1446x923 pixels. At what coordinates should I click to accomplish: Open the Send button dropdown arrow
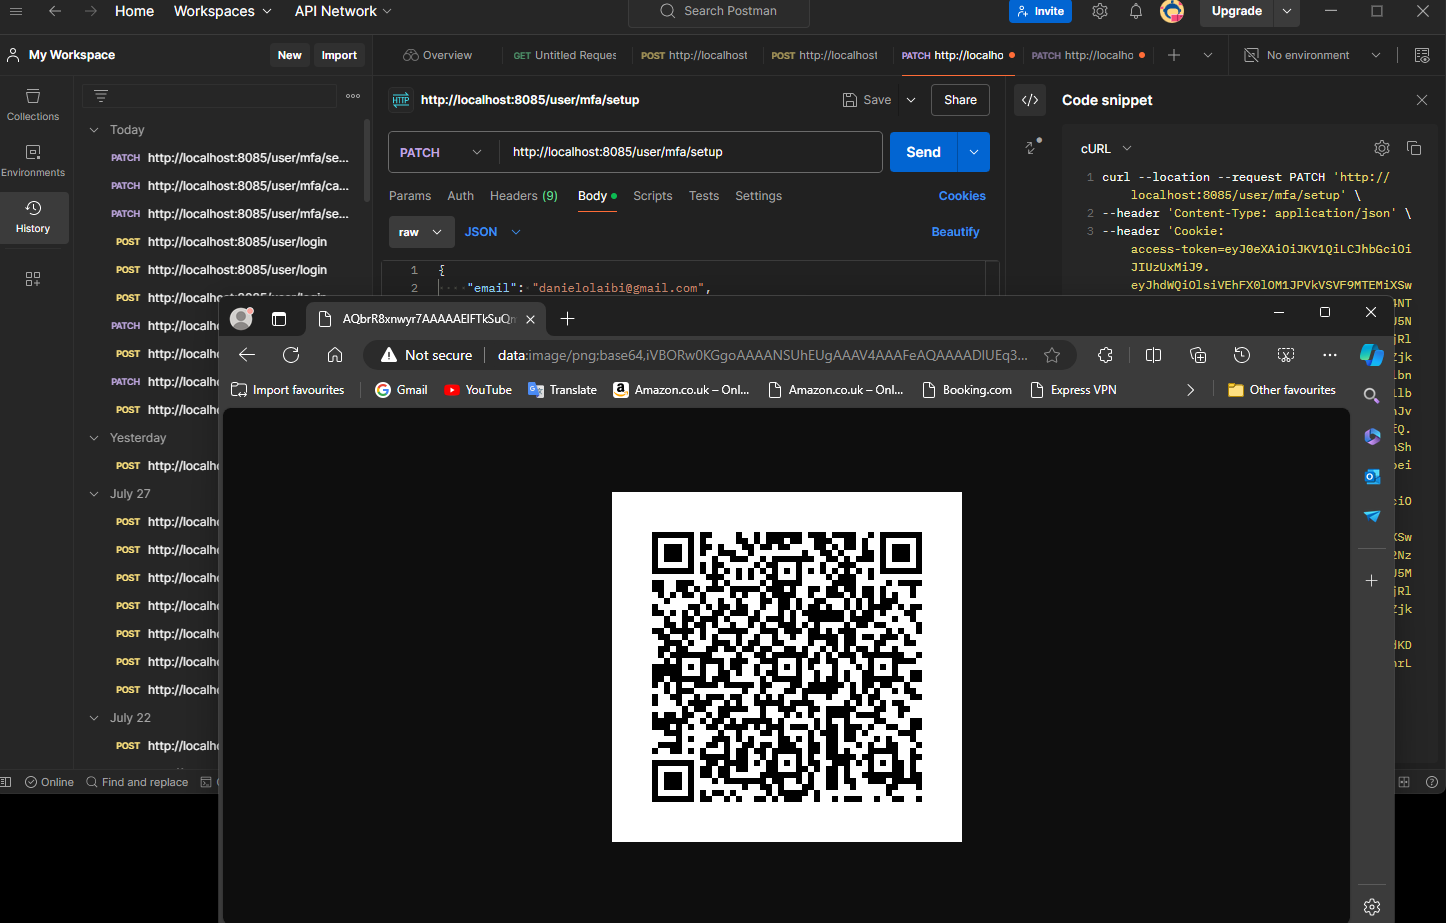973,152
